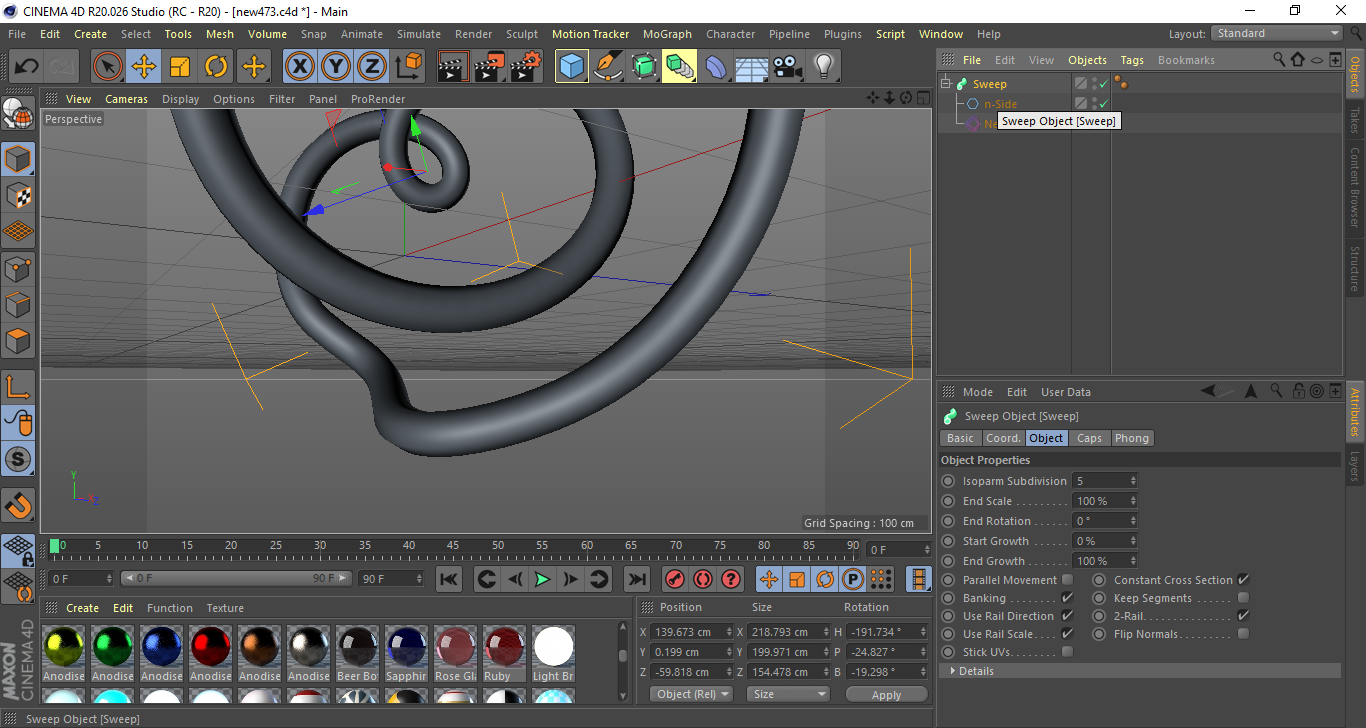Viewport: 1366px width, 728px height.
Task: Switch to Points mode
Action: point(18,268)
